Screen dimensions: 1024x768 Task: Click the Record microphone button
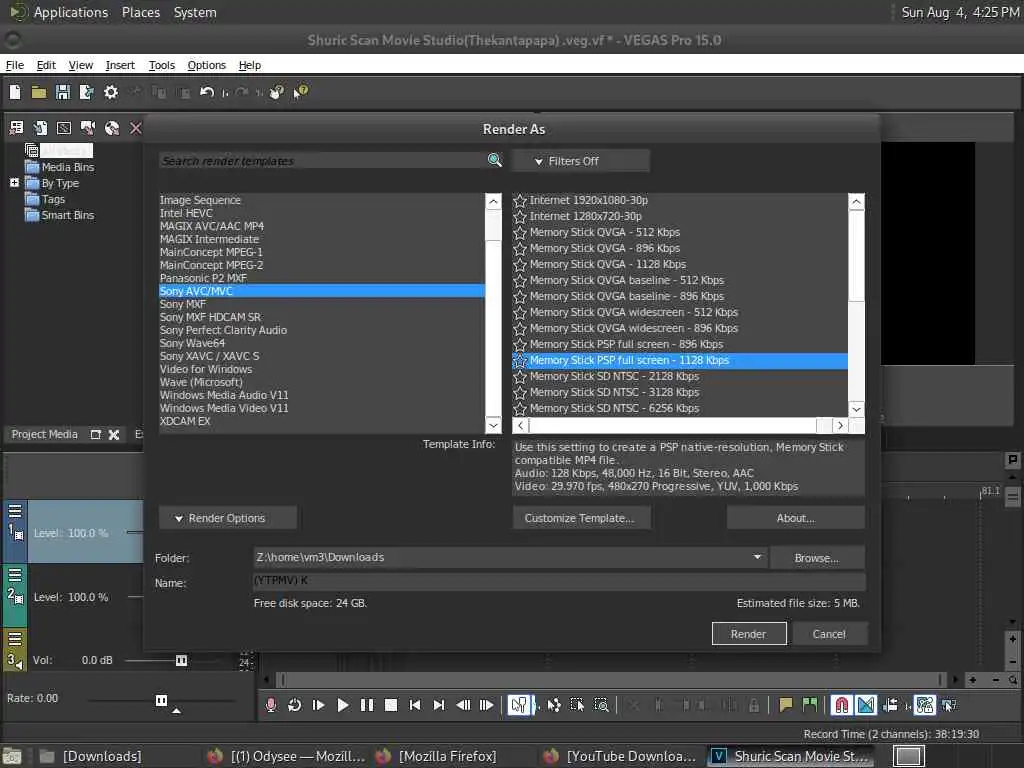[270, 705]
